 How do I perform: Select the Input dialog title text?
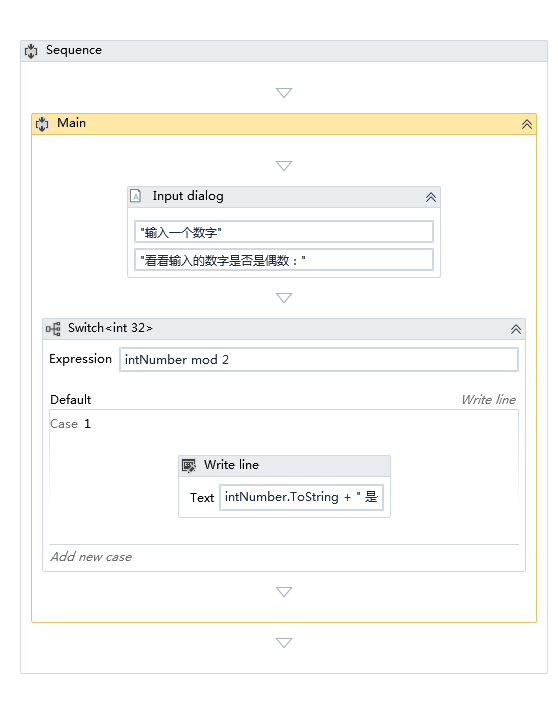(x=188, y=196)
